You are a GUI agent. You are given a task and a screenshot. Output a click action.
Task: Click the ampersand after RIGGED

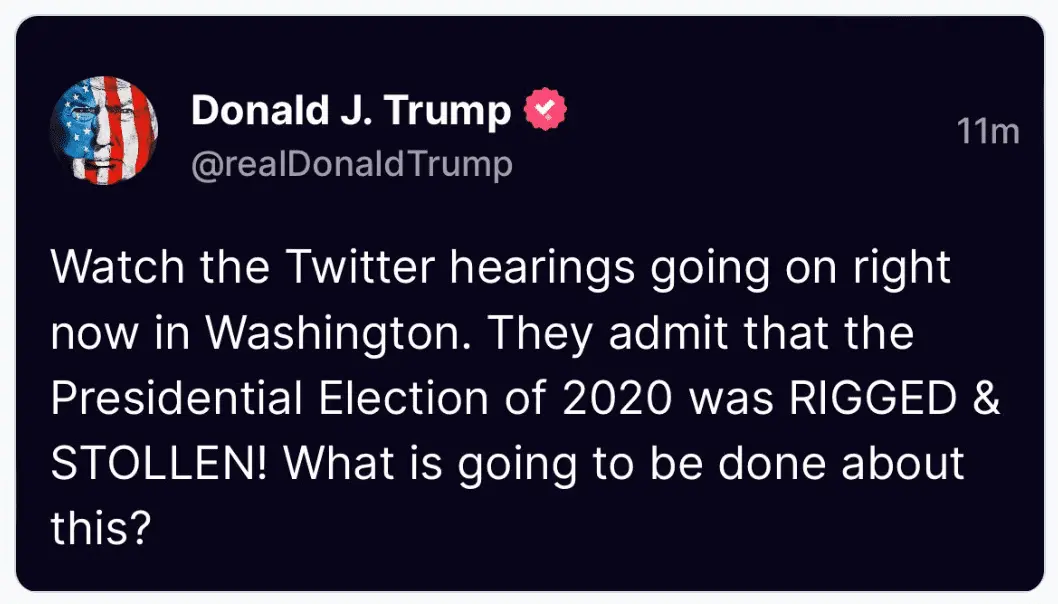988,399
